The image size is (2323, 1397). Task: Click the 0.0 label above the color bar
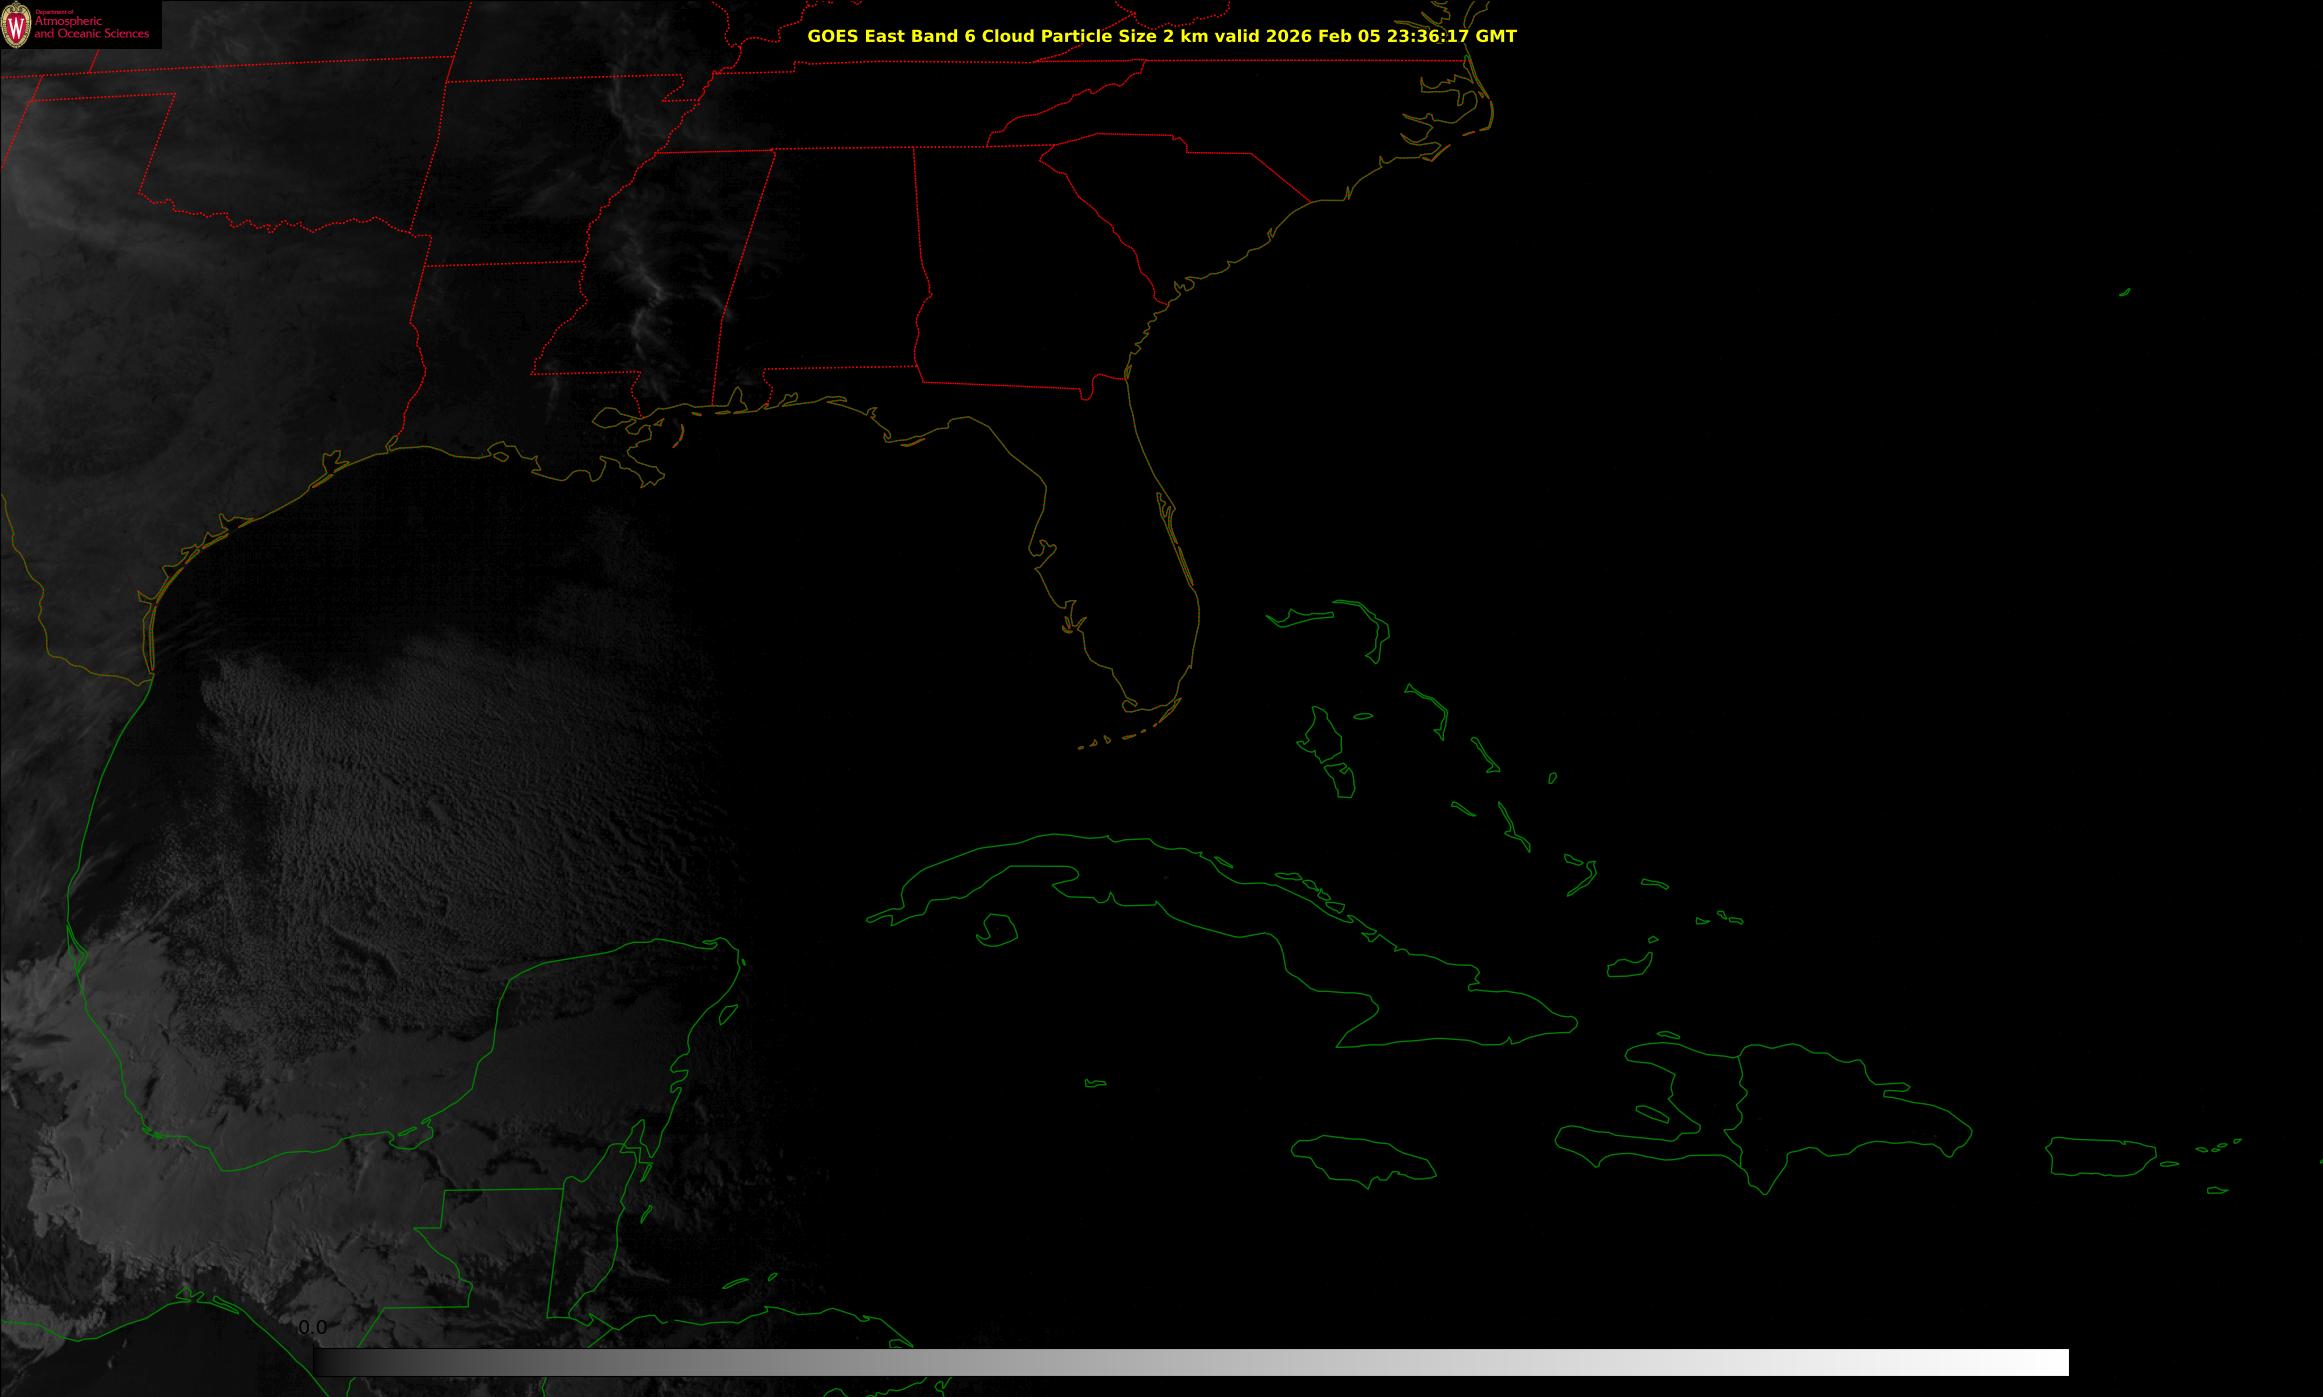[312, 1327]
